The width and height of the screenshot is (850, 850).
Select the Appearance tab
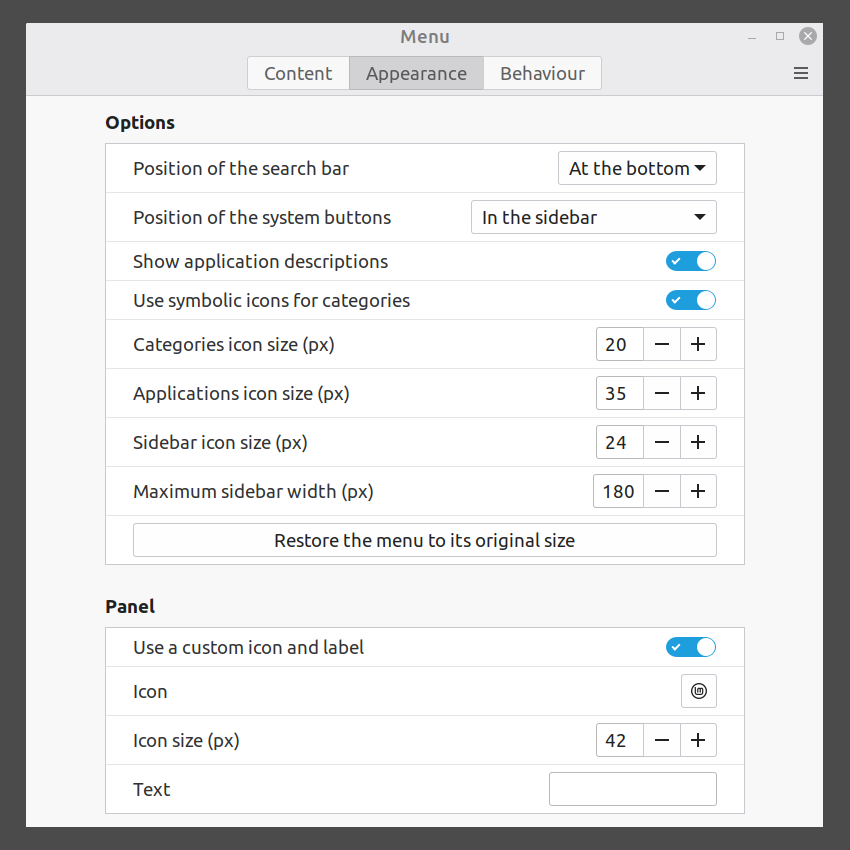(x=416, y=73)
